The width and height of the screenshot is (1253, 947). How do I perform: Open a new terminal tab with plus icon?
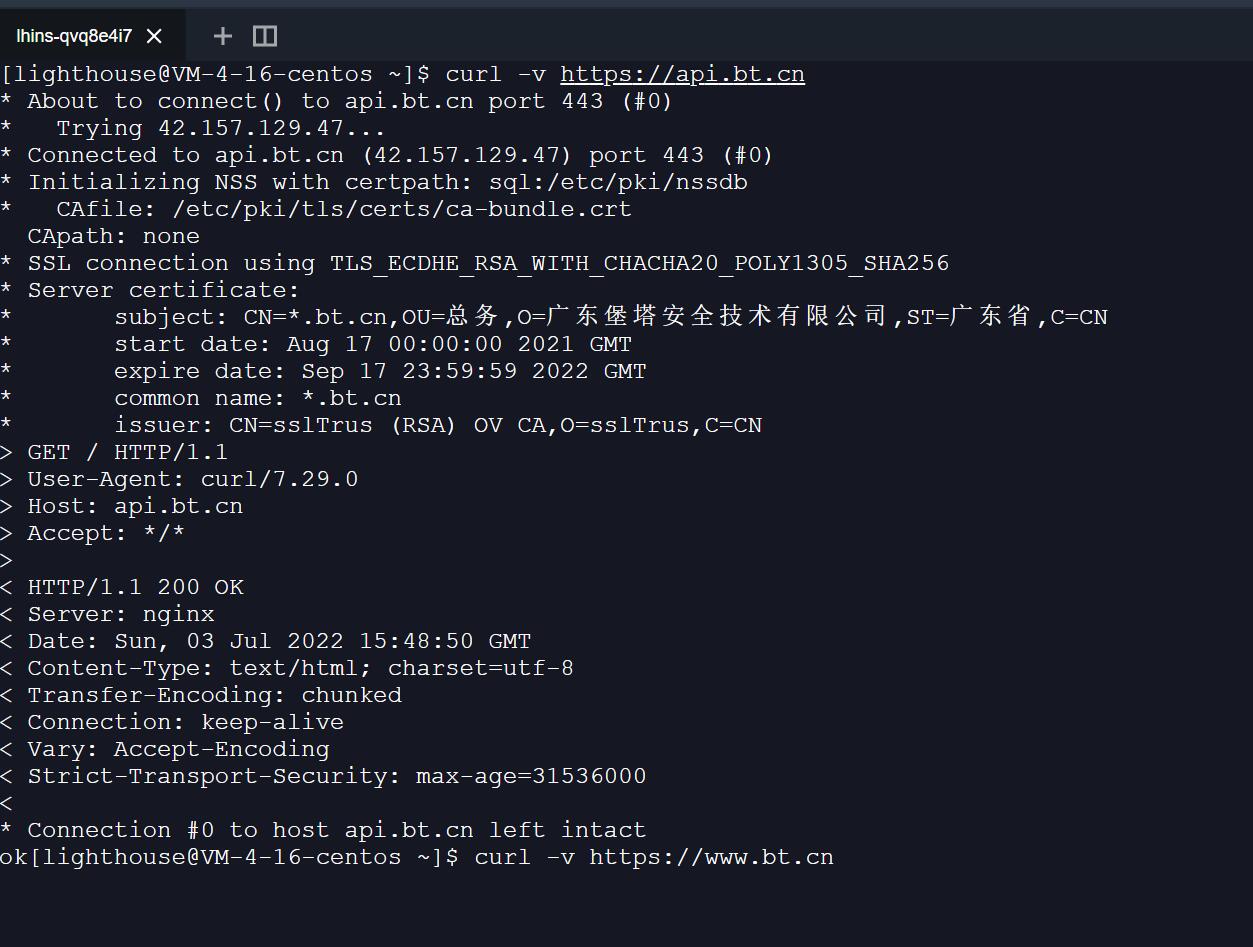coord(223,36)
